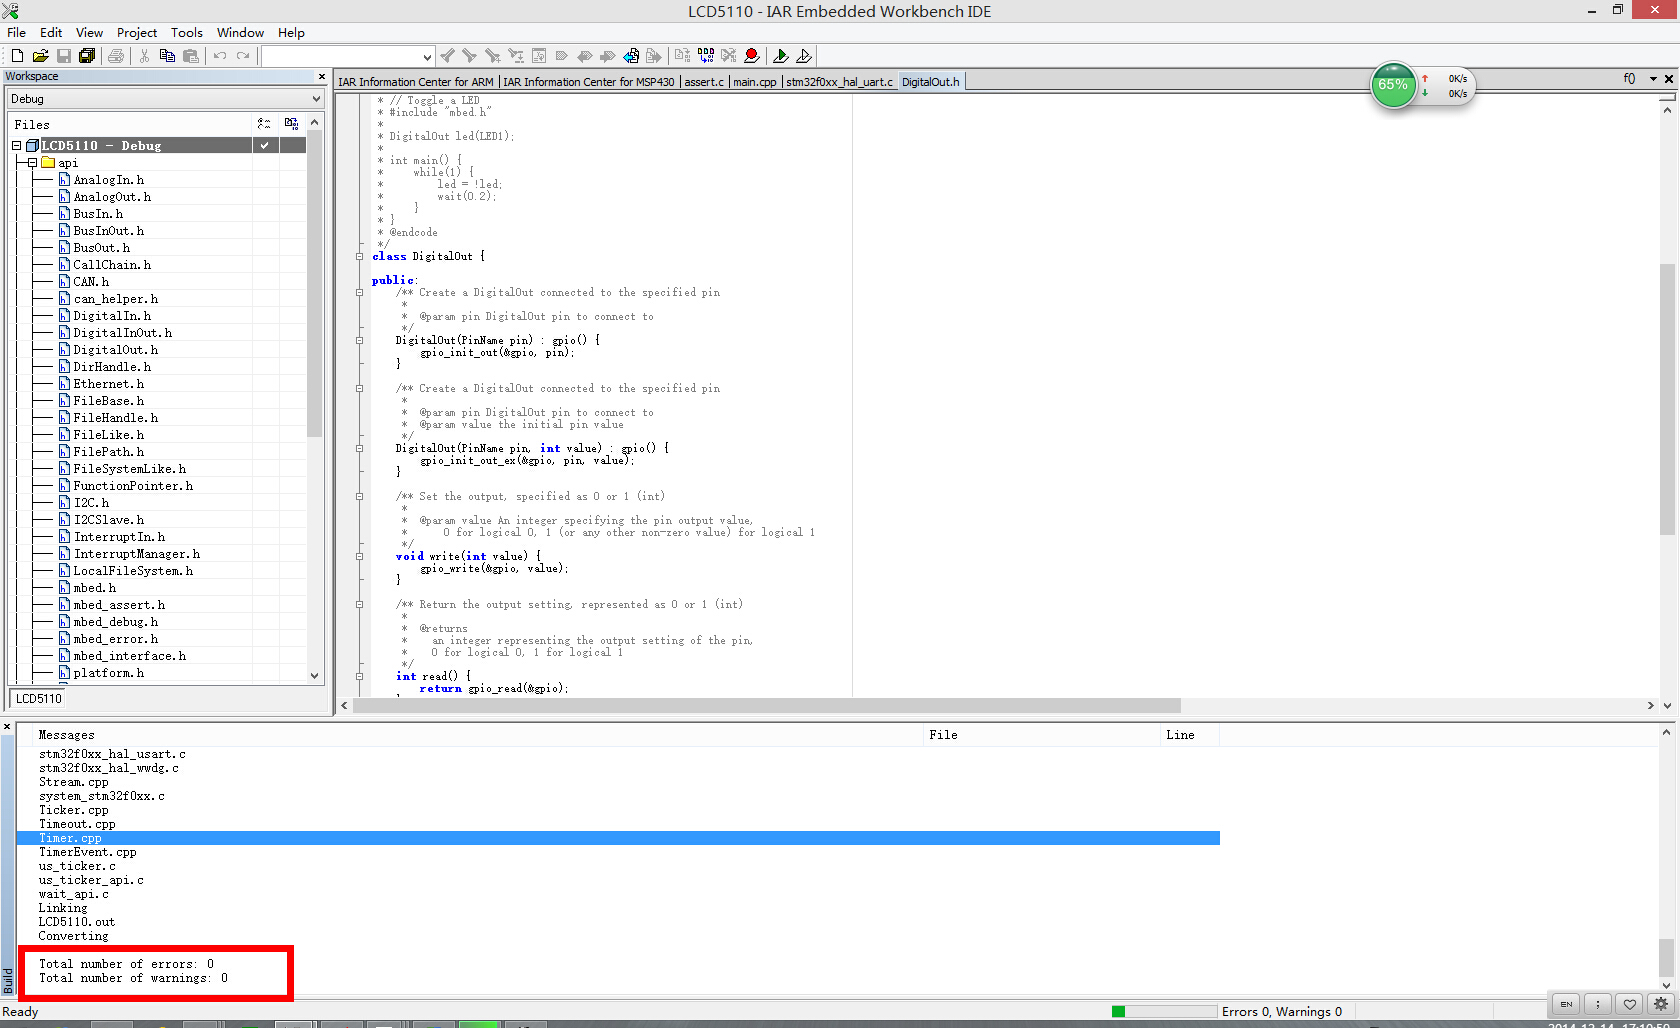Close the active editor tab
The image size is (1680, 1028).
[1669, 79]
